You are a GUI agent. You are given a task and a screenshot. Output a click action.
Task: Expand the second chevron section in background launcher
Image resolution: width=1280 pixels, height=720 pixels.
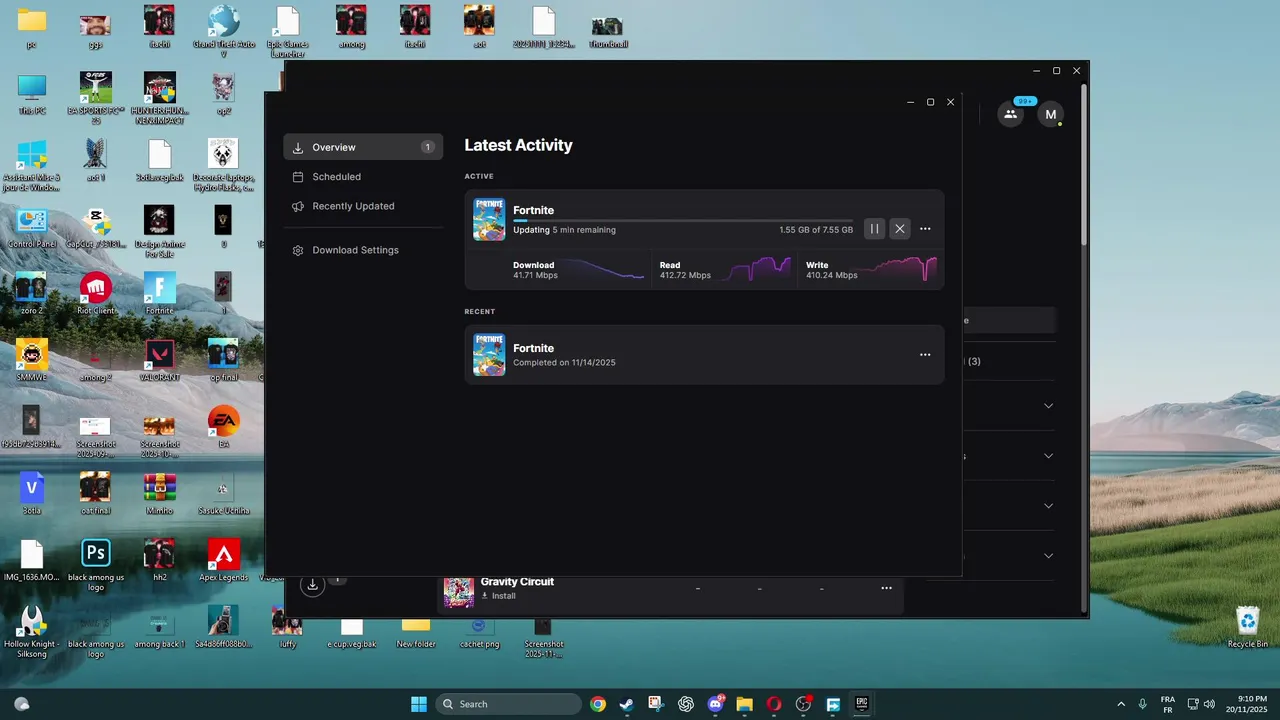(x=1048, y=456)
